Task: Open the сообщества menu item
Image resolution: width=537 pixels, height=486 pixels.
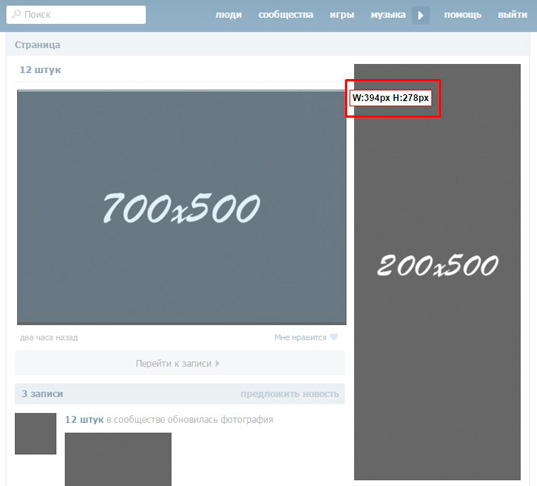Action: tap(286, 15)
